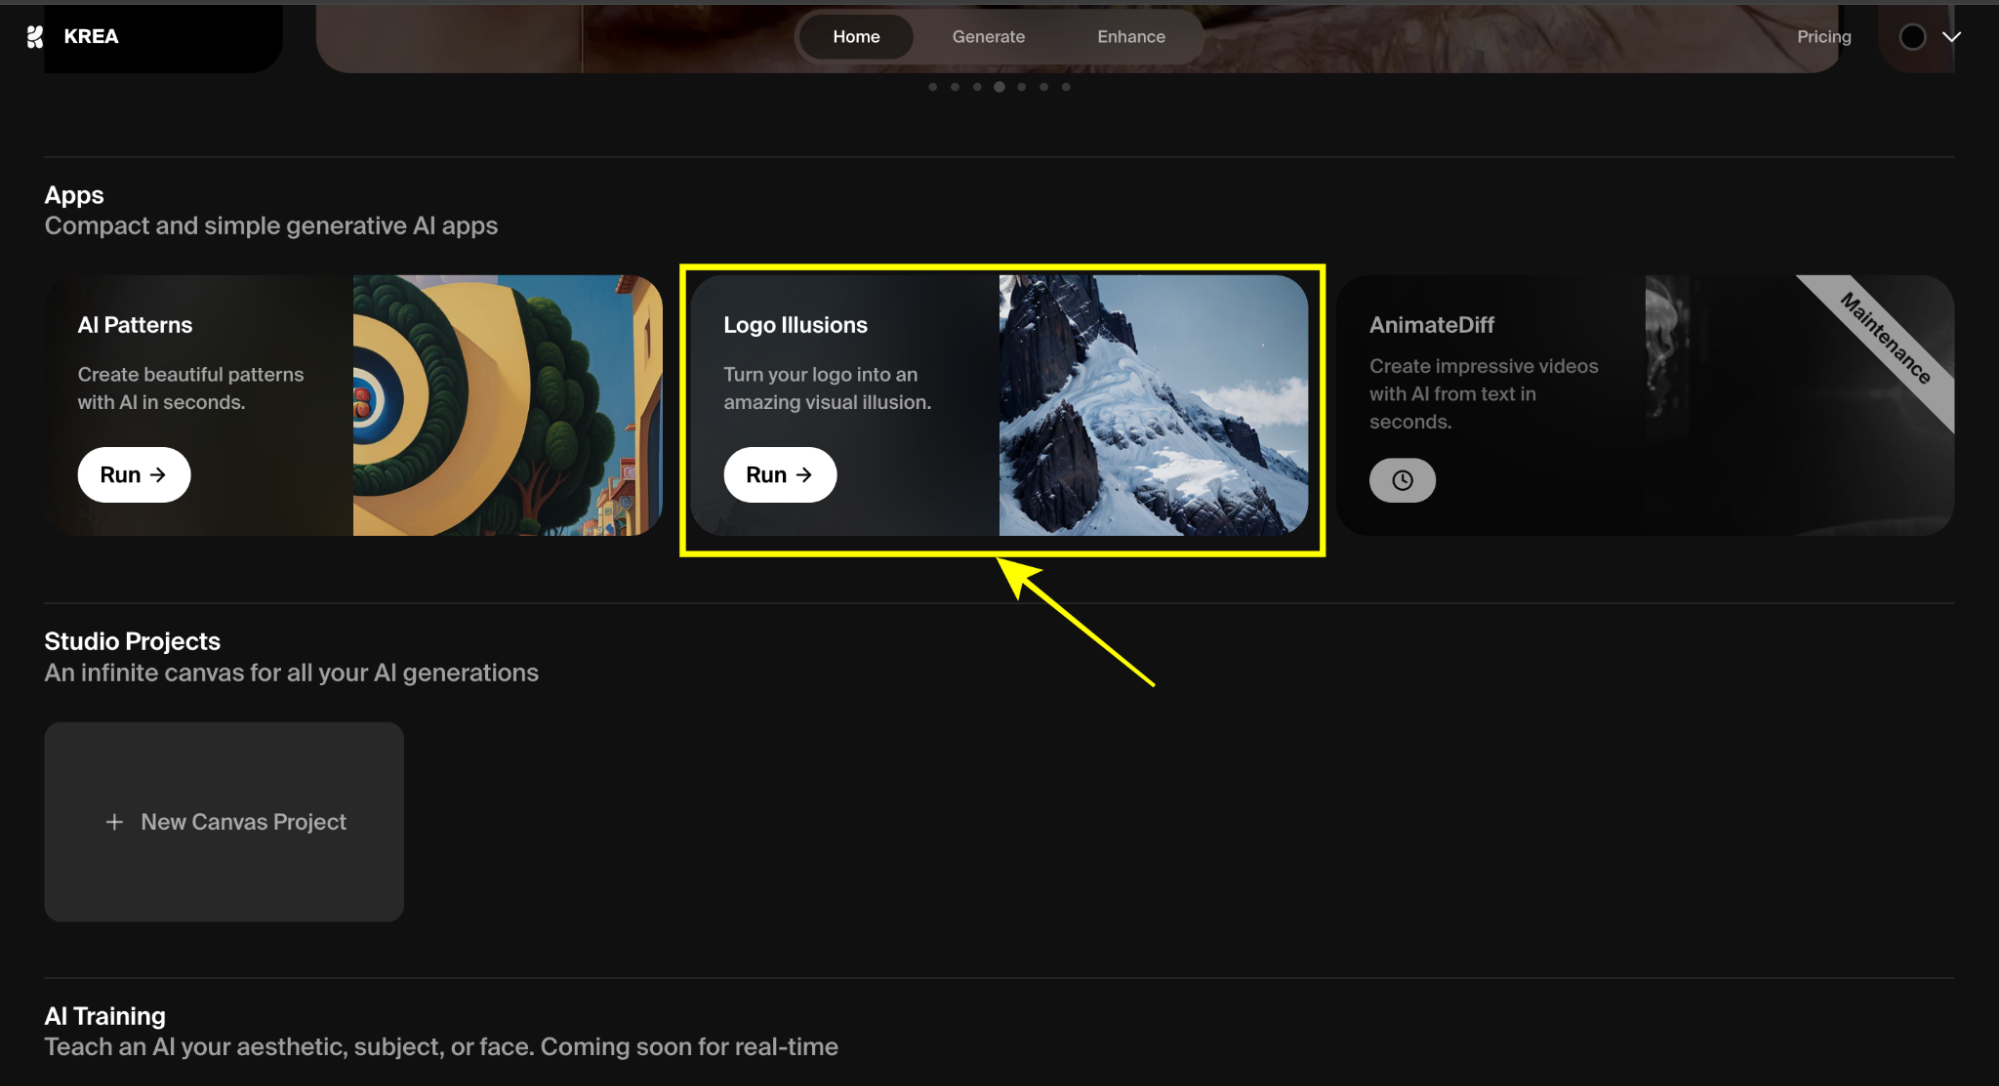
Task: Click the plus icon in New Canvas Project
Action: (x=115, y=822)
